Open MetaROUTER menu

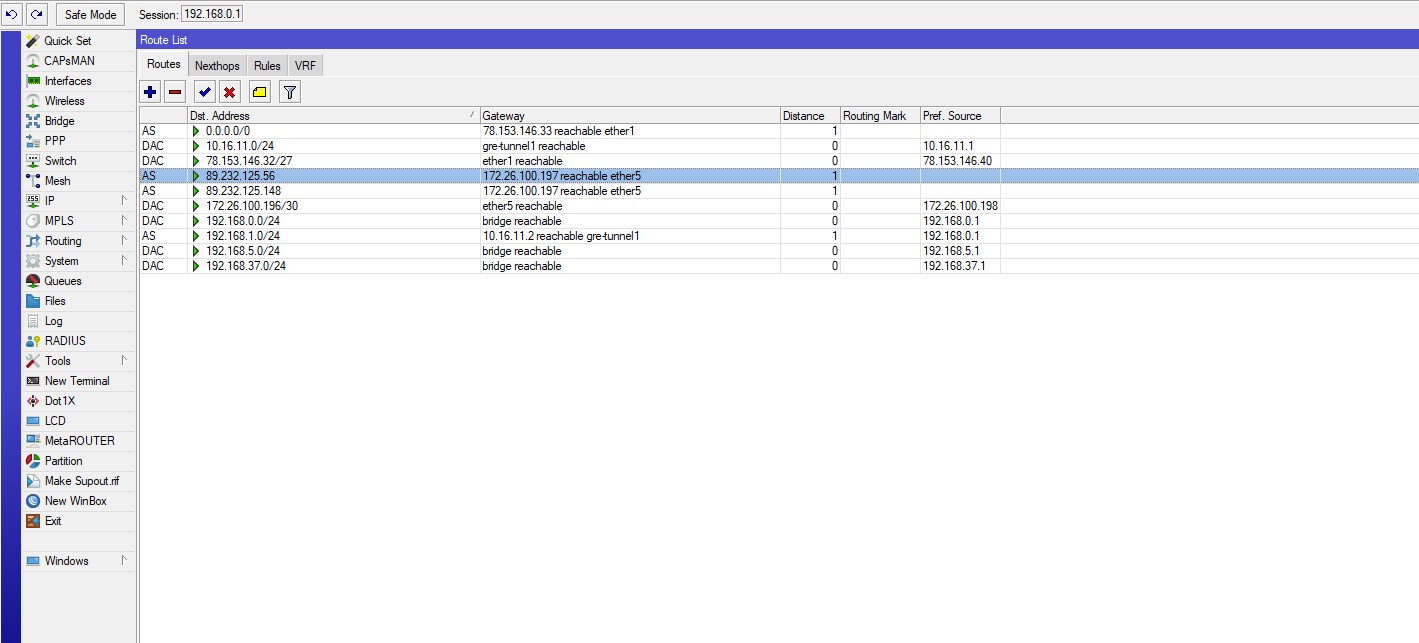click(x=79, y=441)
